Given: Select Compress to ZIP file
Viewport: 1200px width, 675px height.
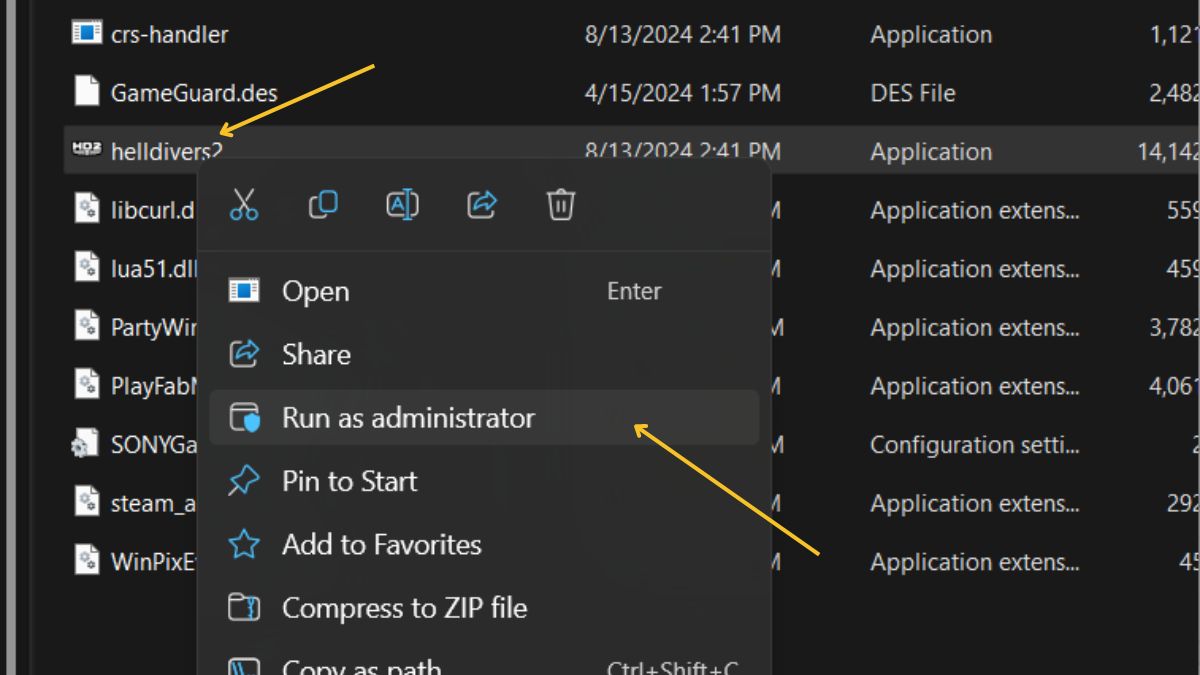Looking at the screenshot, I should [484, 607].
